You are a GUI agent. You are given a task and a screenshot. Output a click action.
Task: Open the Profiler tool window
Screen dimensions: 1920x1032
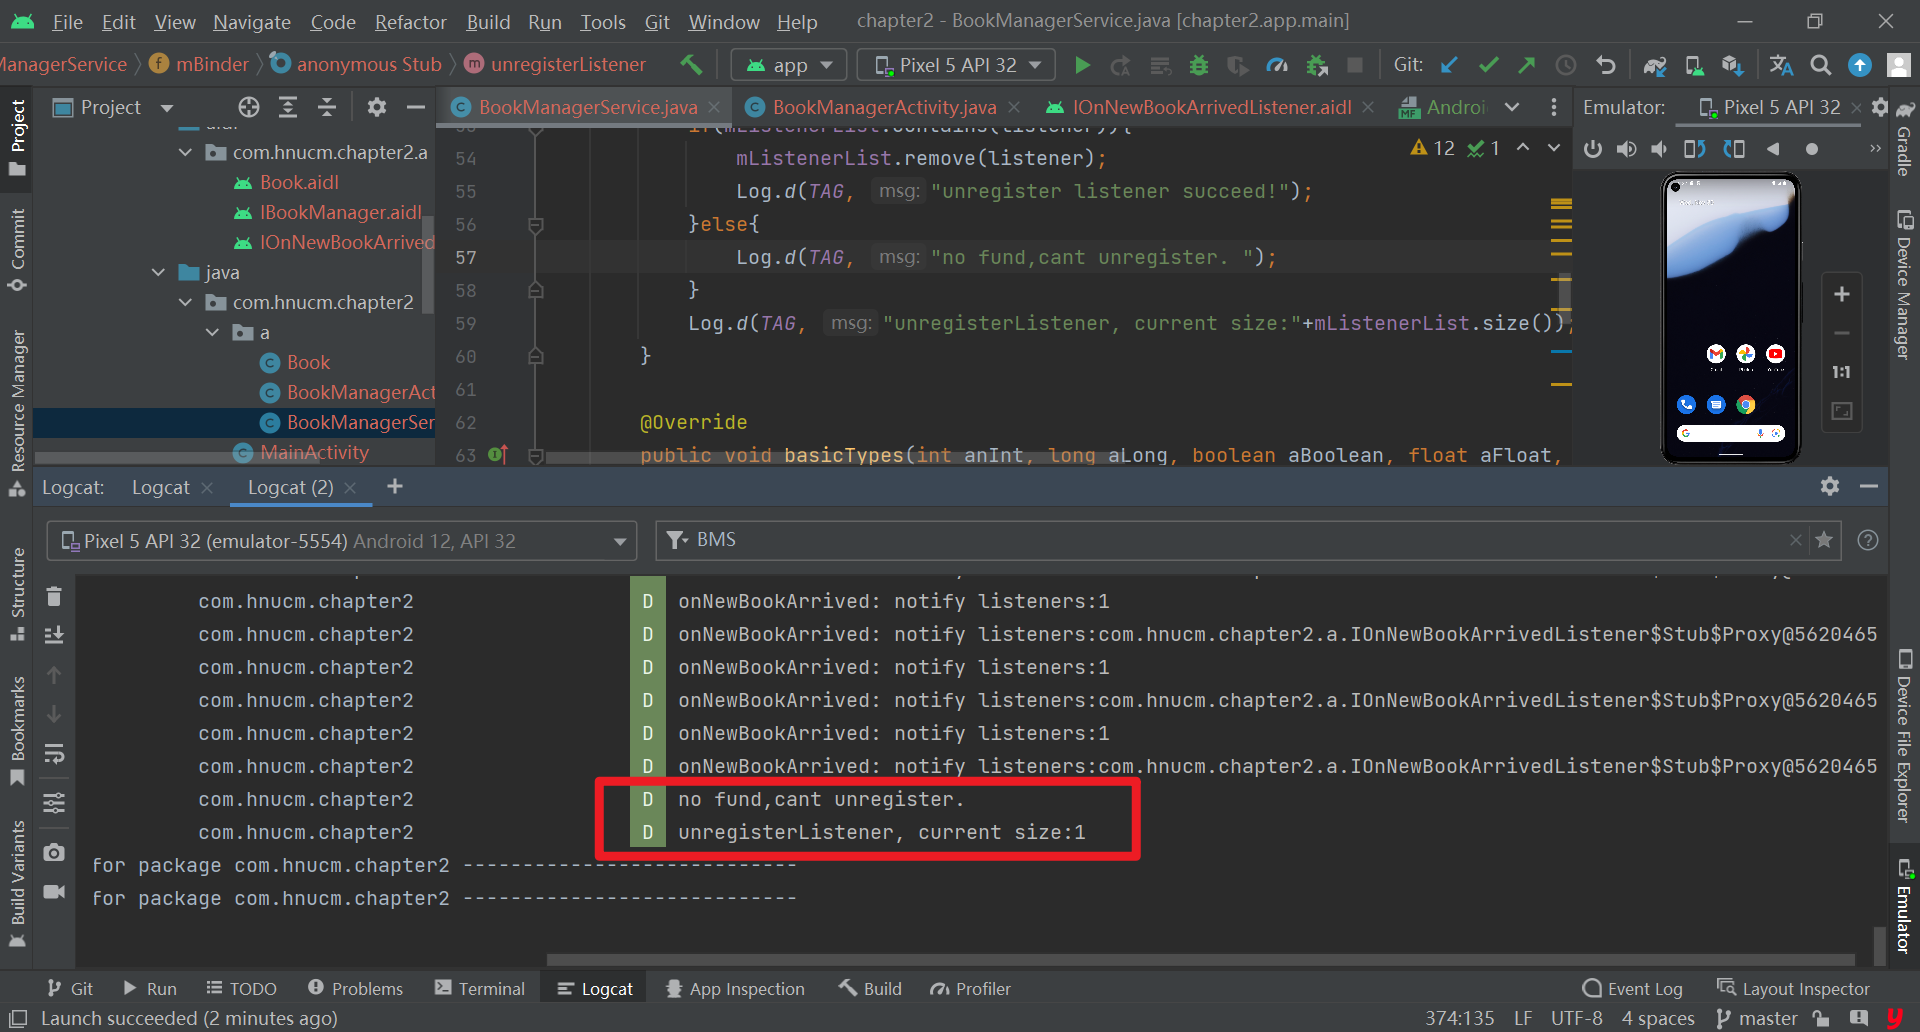[x=970, y=988]
